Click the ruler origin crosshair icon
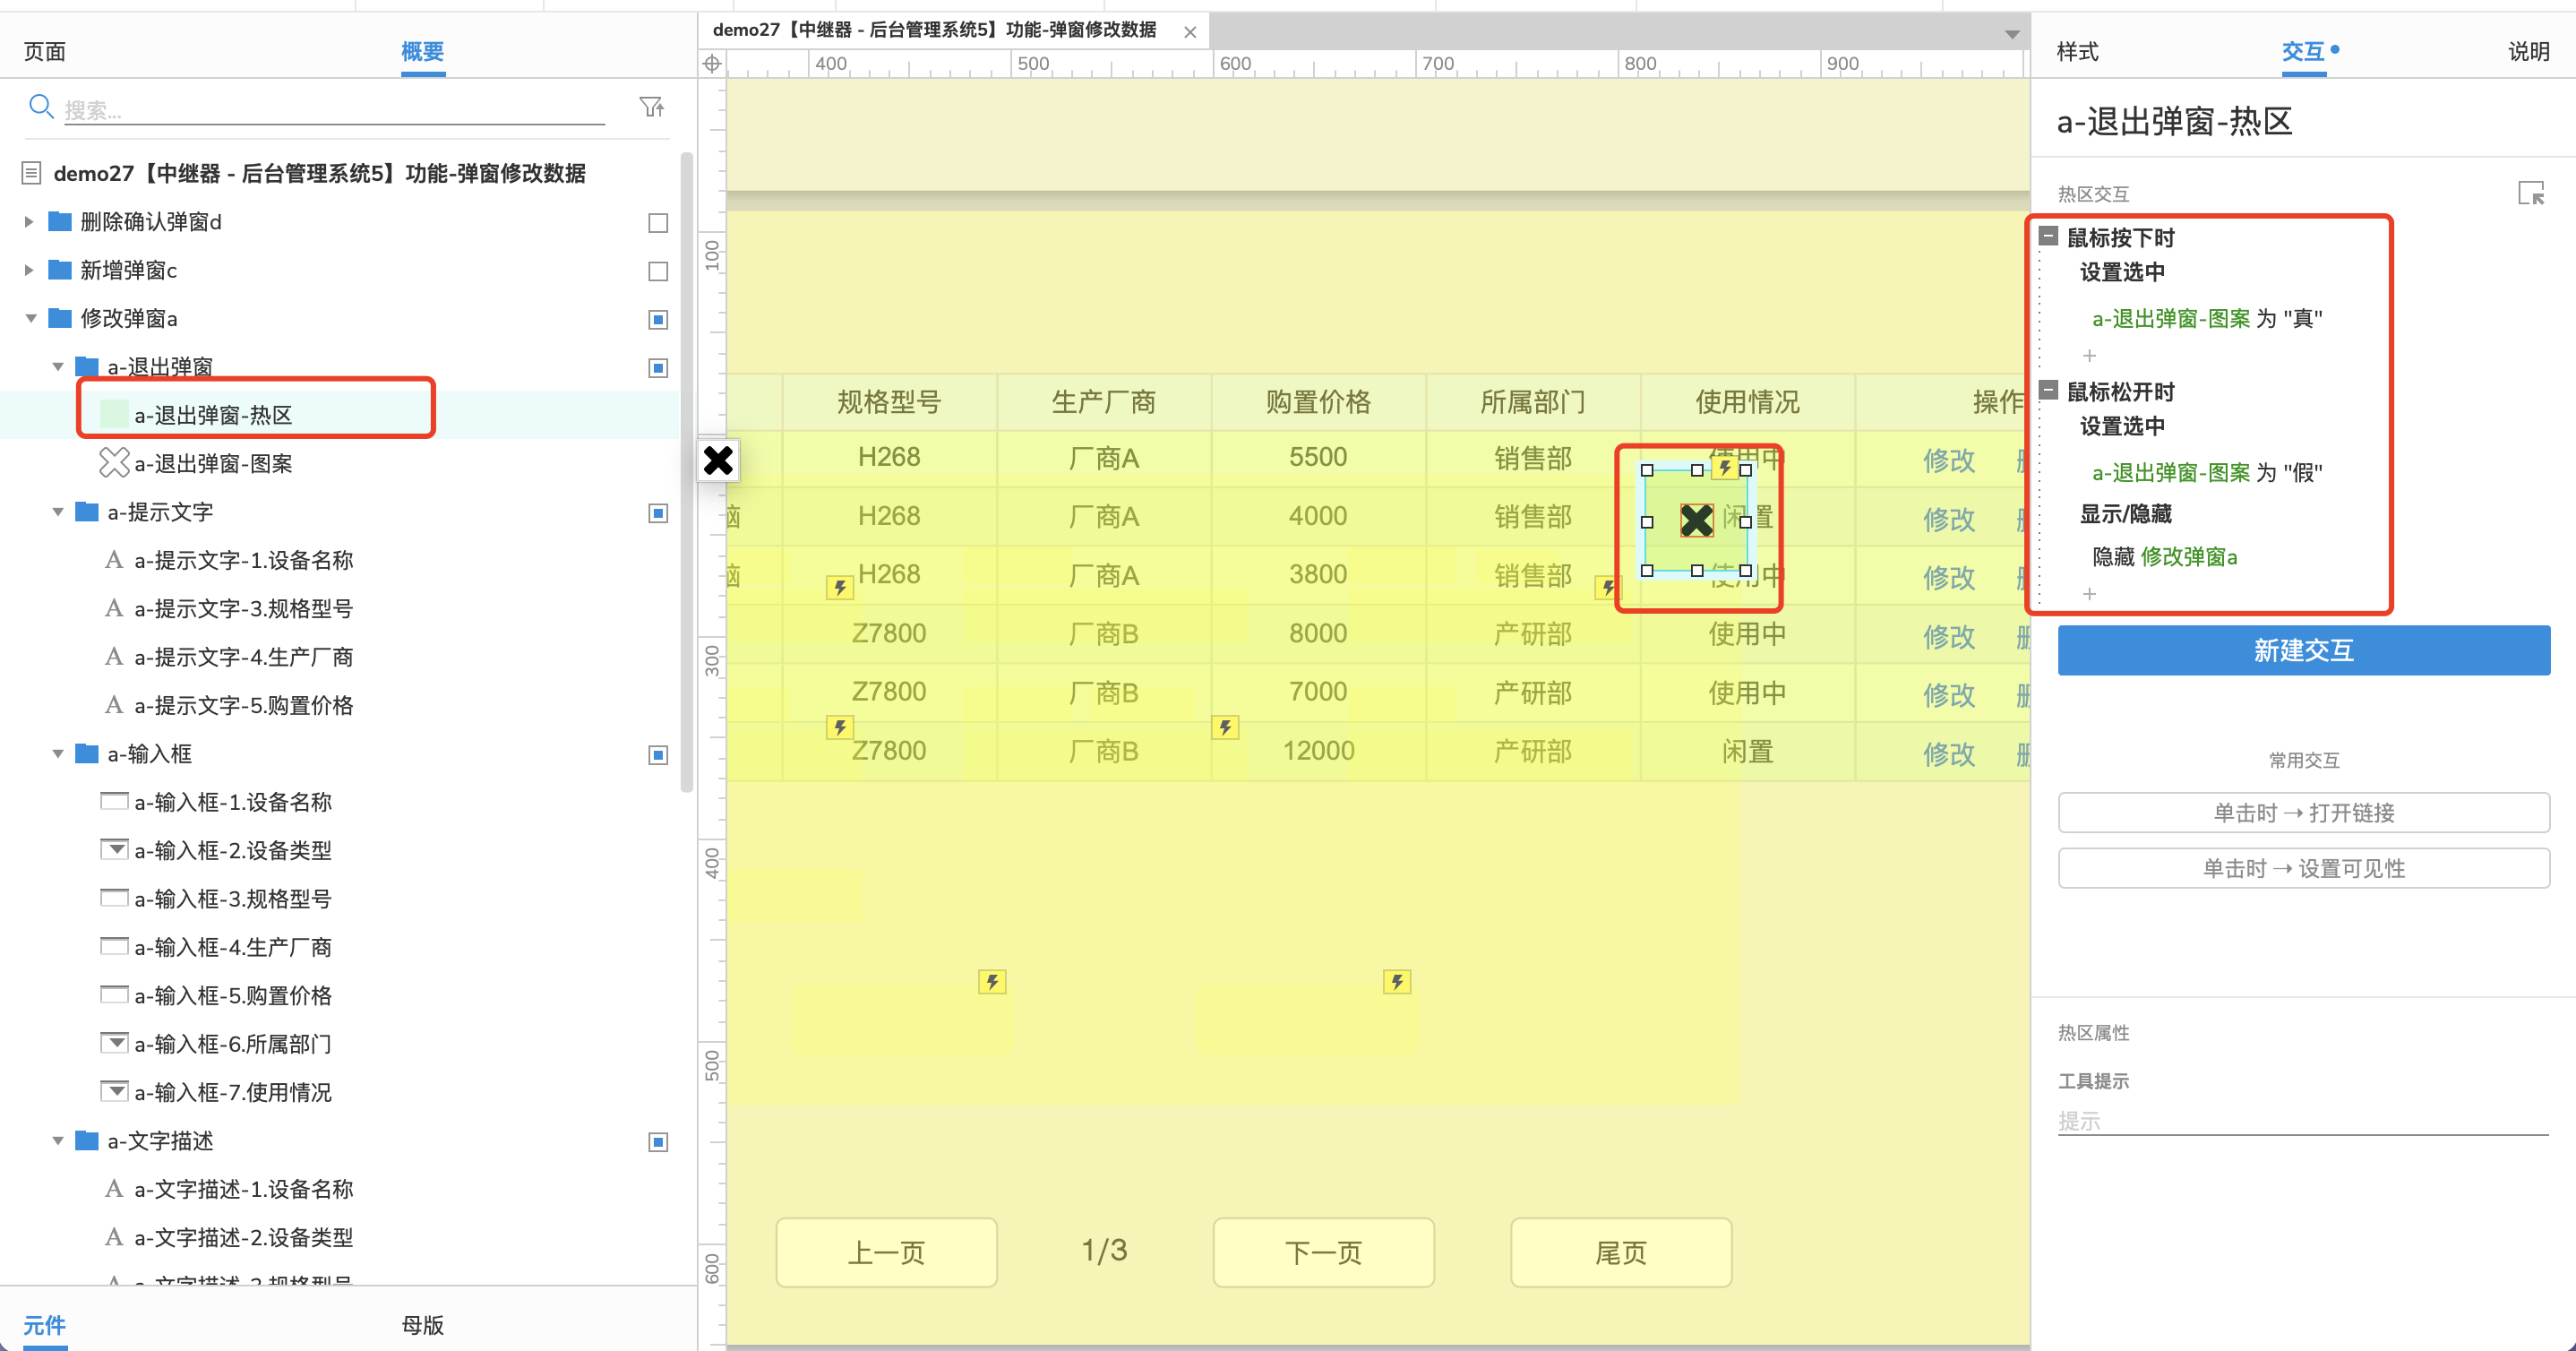2576x1351 pixels. [x=712, y=64]
